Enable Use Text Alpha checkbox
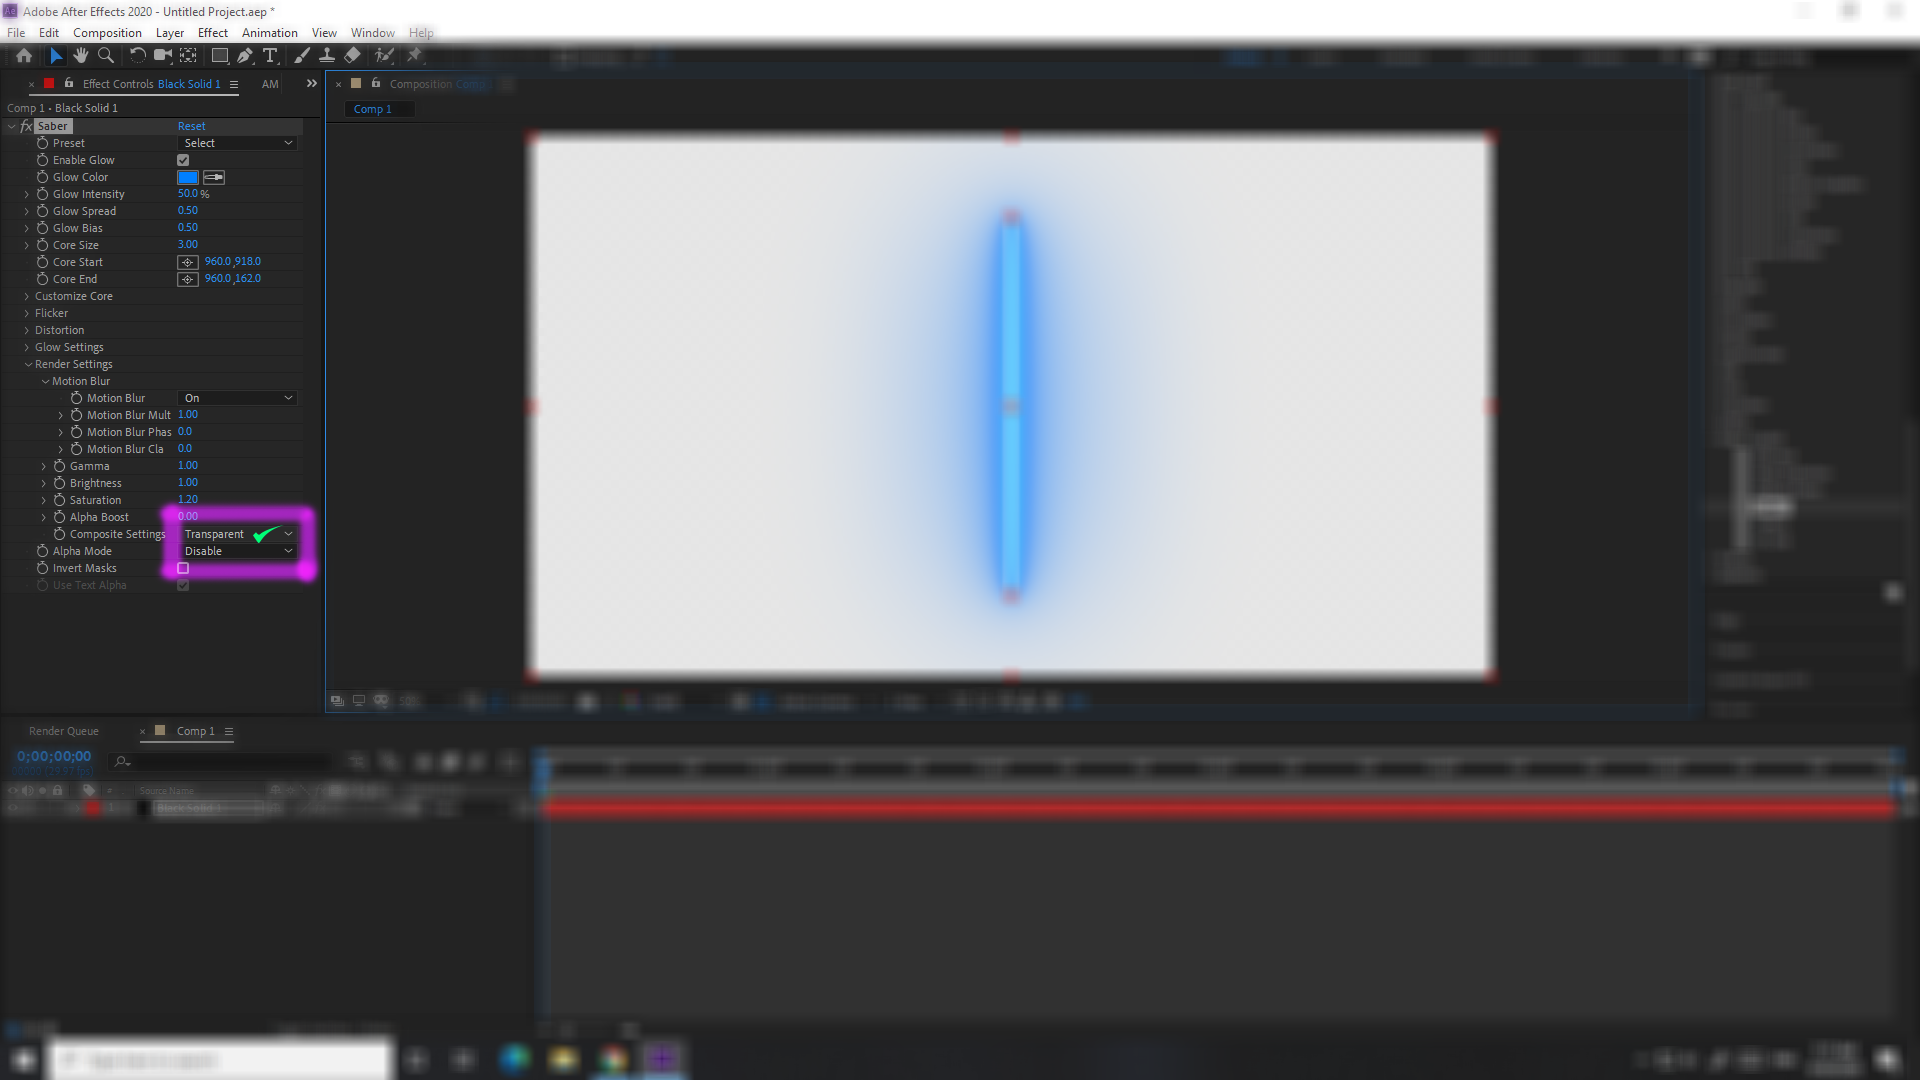The image size is (1920, 1080). (183, 585)
